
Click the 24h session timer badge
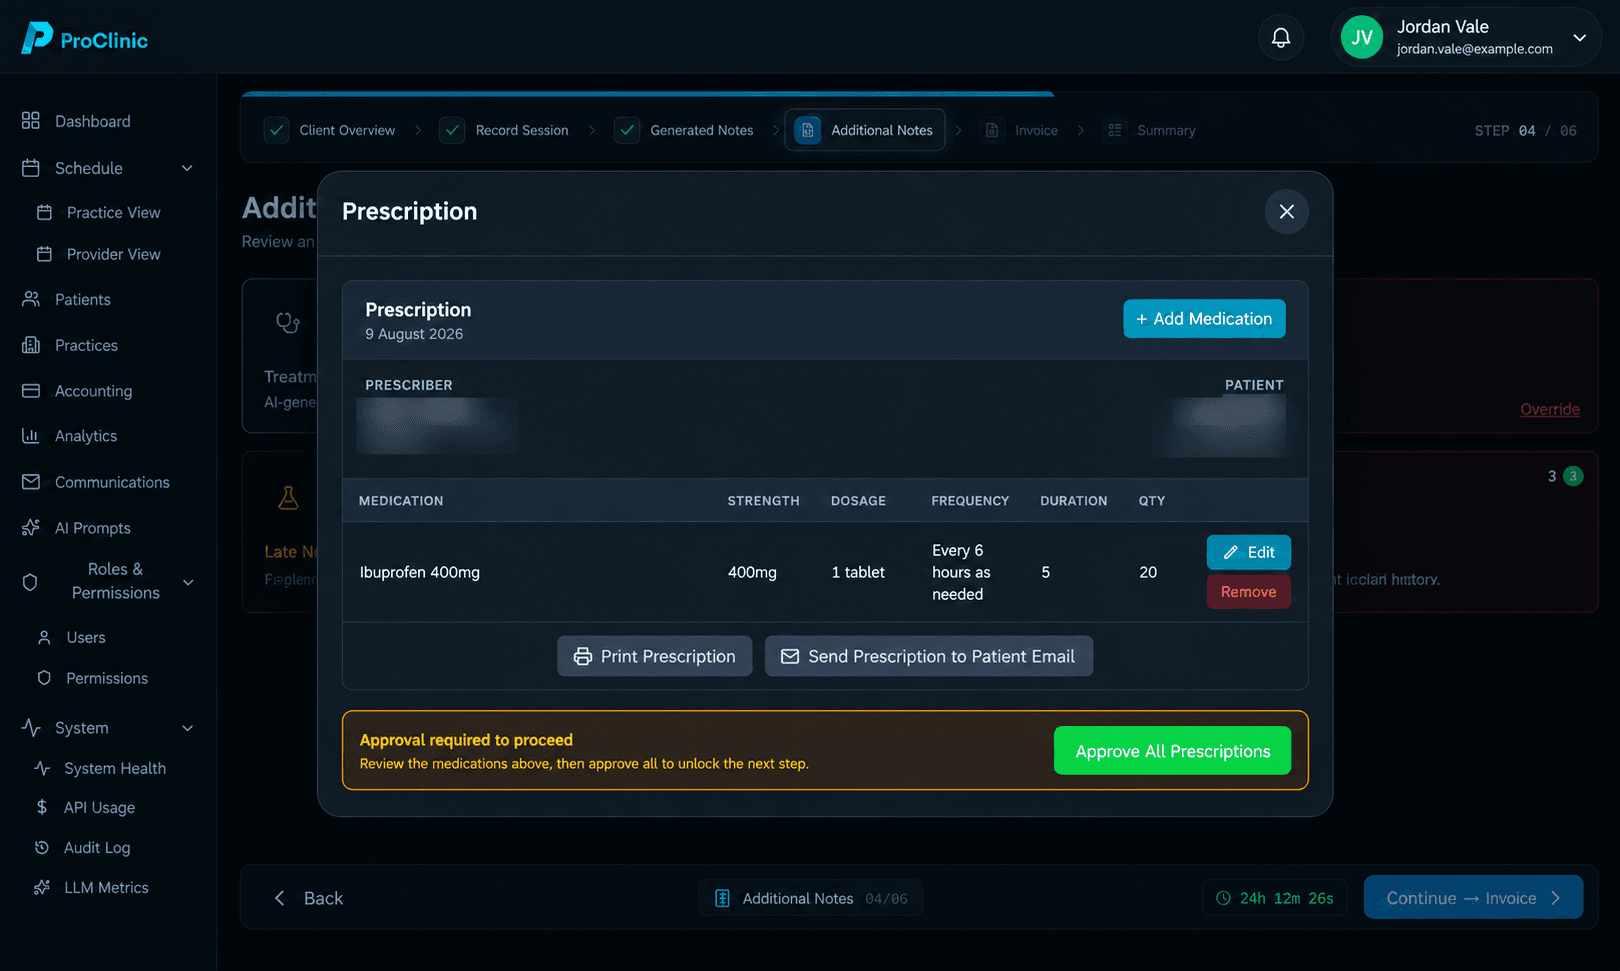coord(1274,898)
